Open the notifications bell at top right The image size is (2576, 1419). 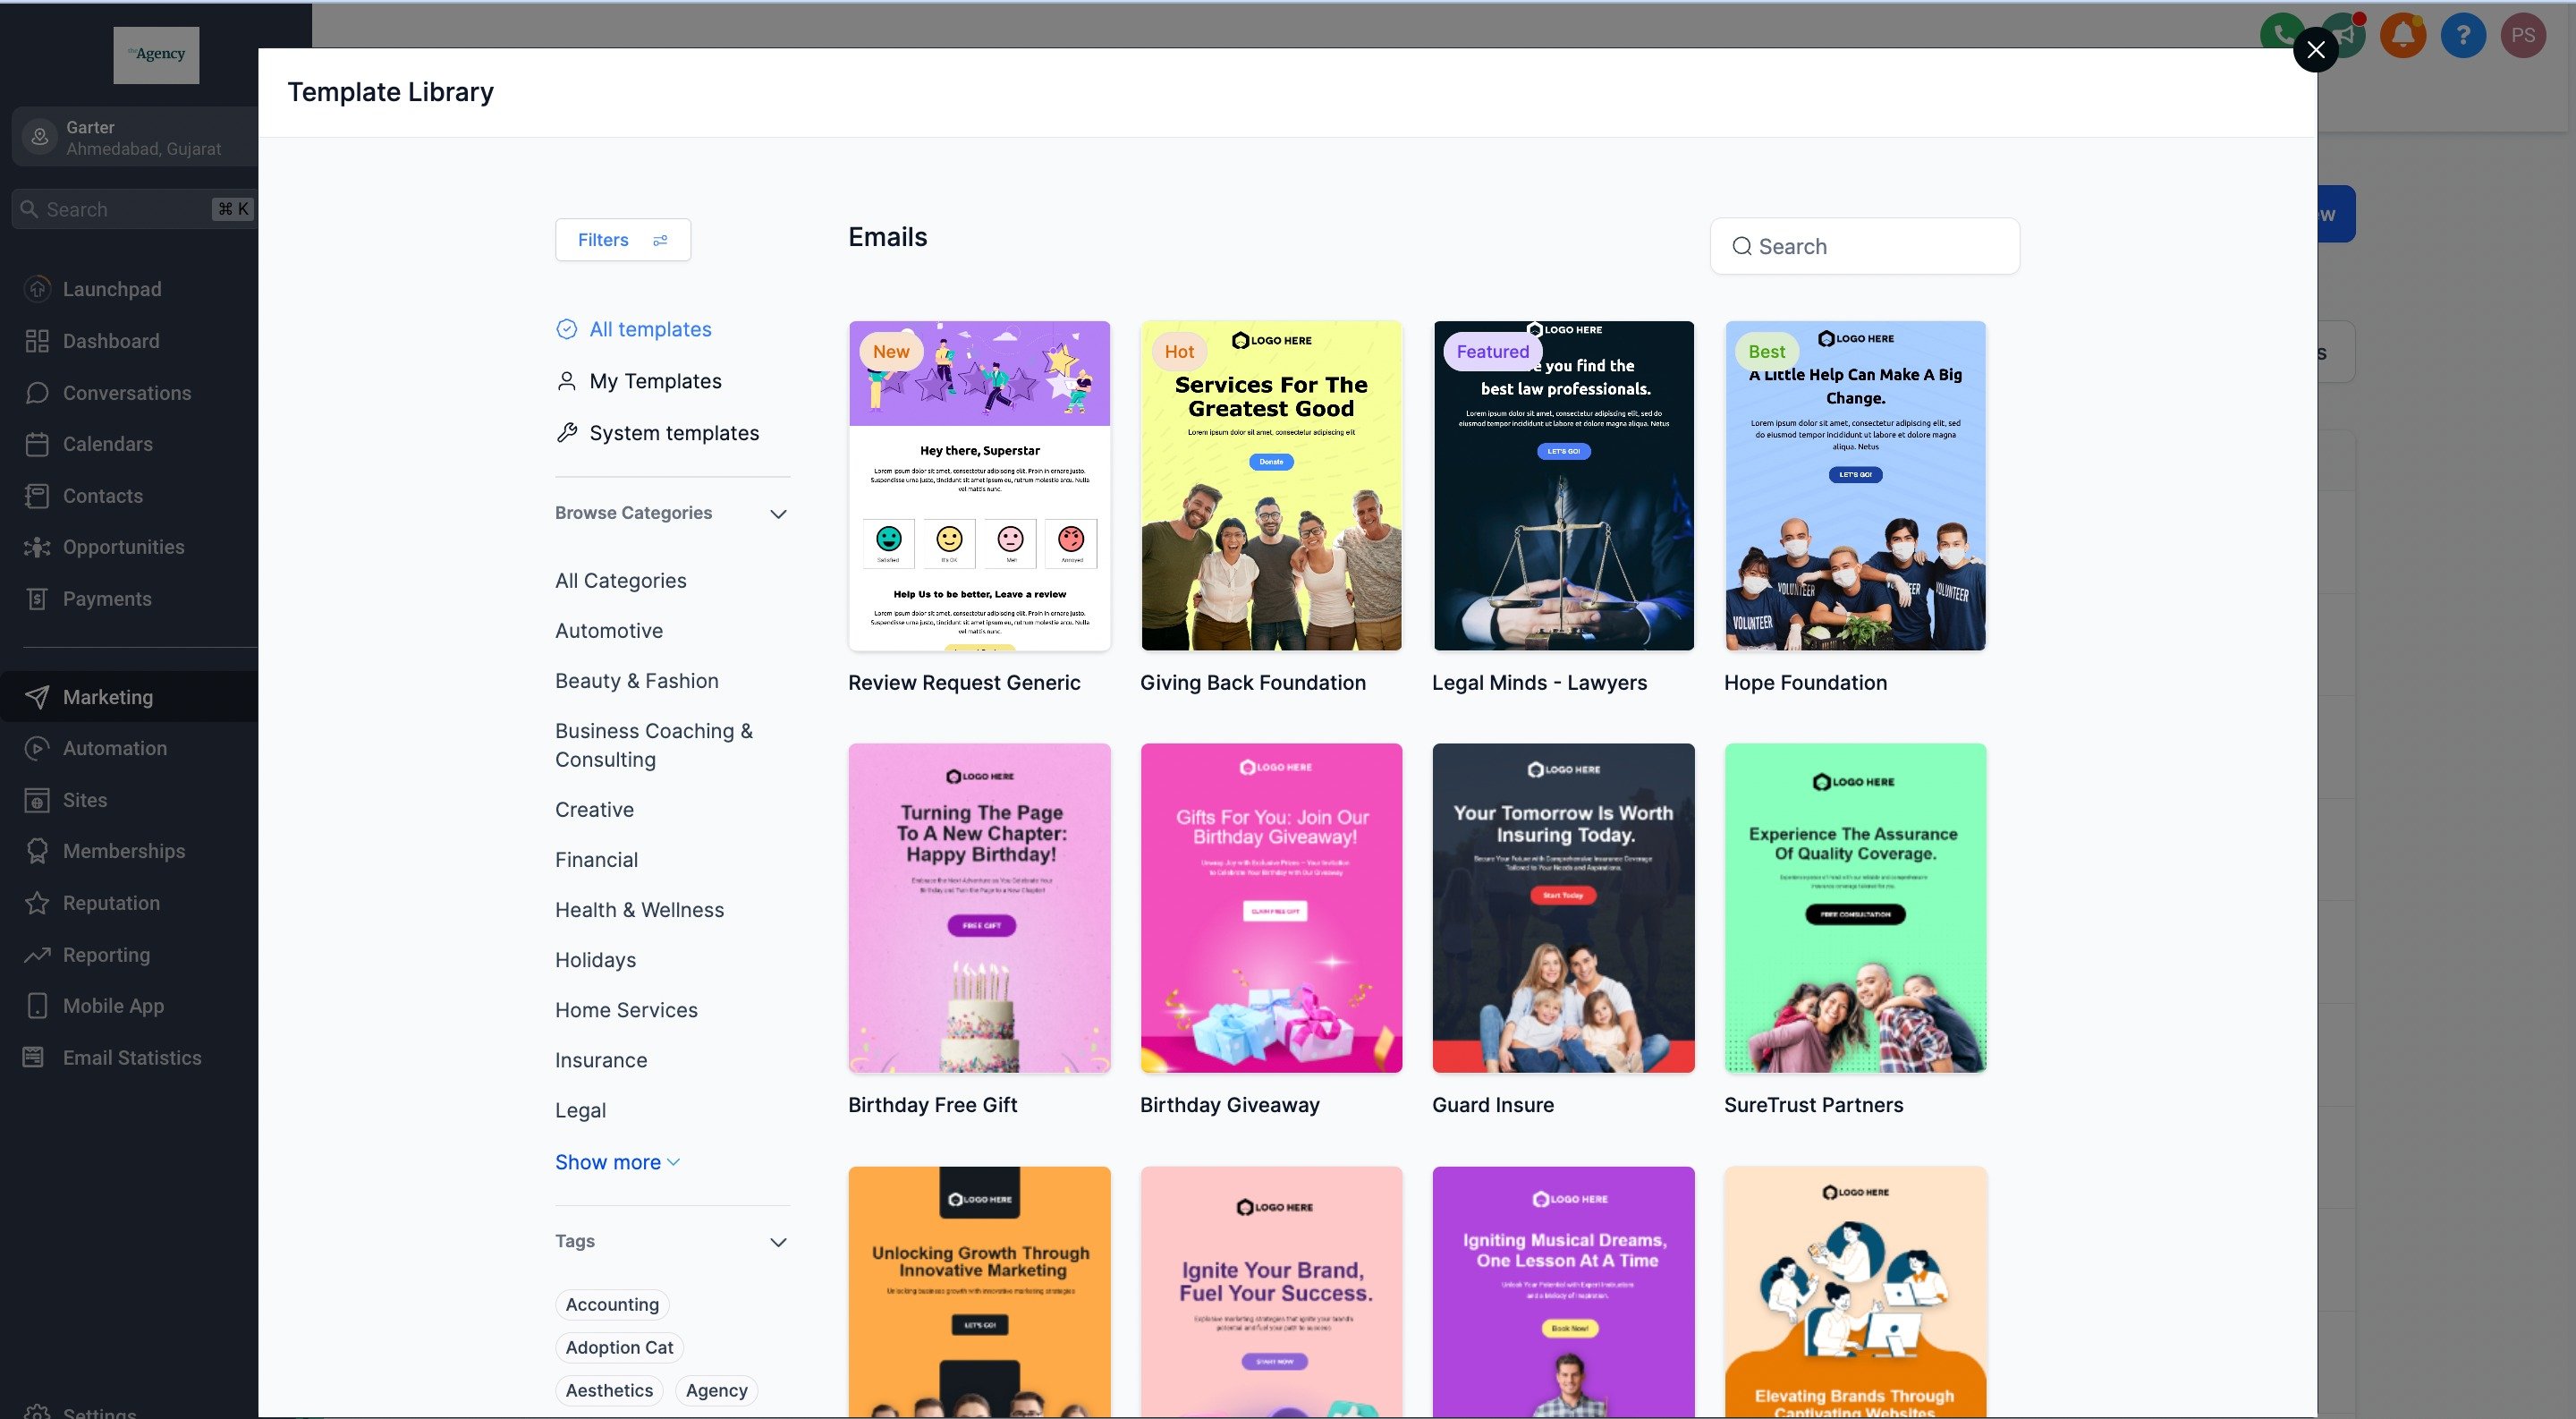(x=2403, y=34)
